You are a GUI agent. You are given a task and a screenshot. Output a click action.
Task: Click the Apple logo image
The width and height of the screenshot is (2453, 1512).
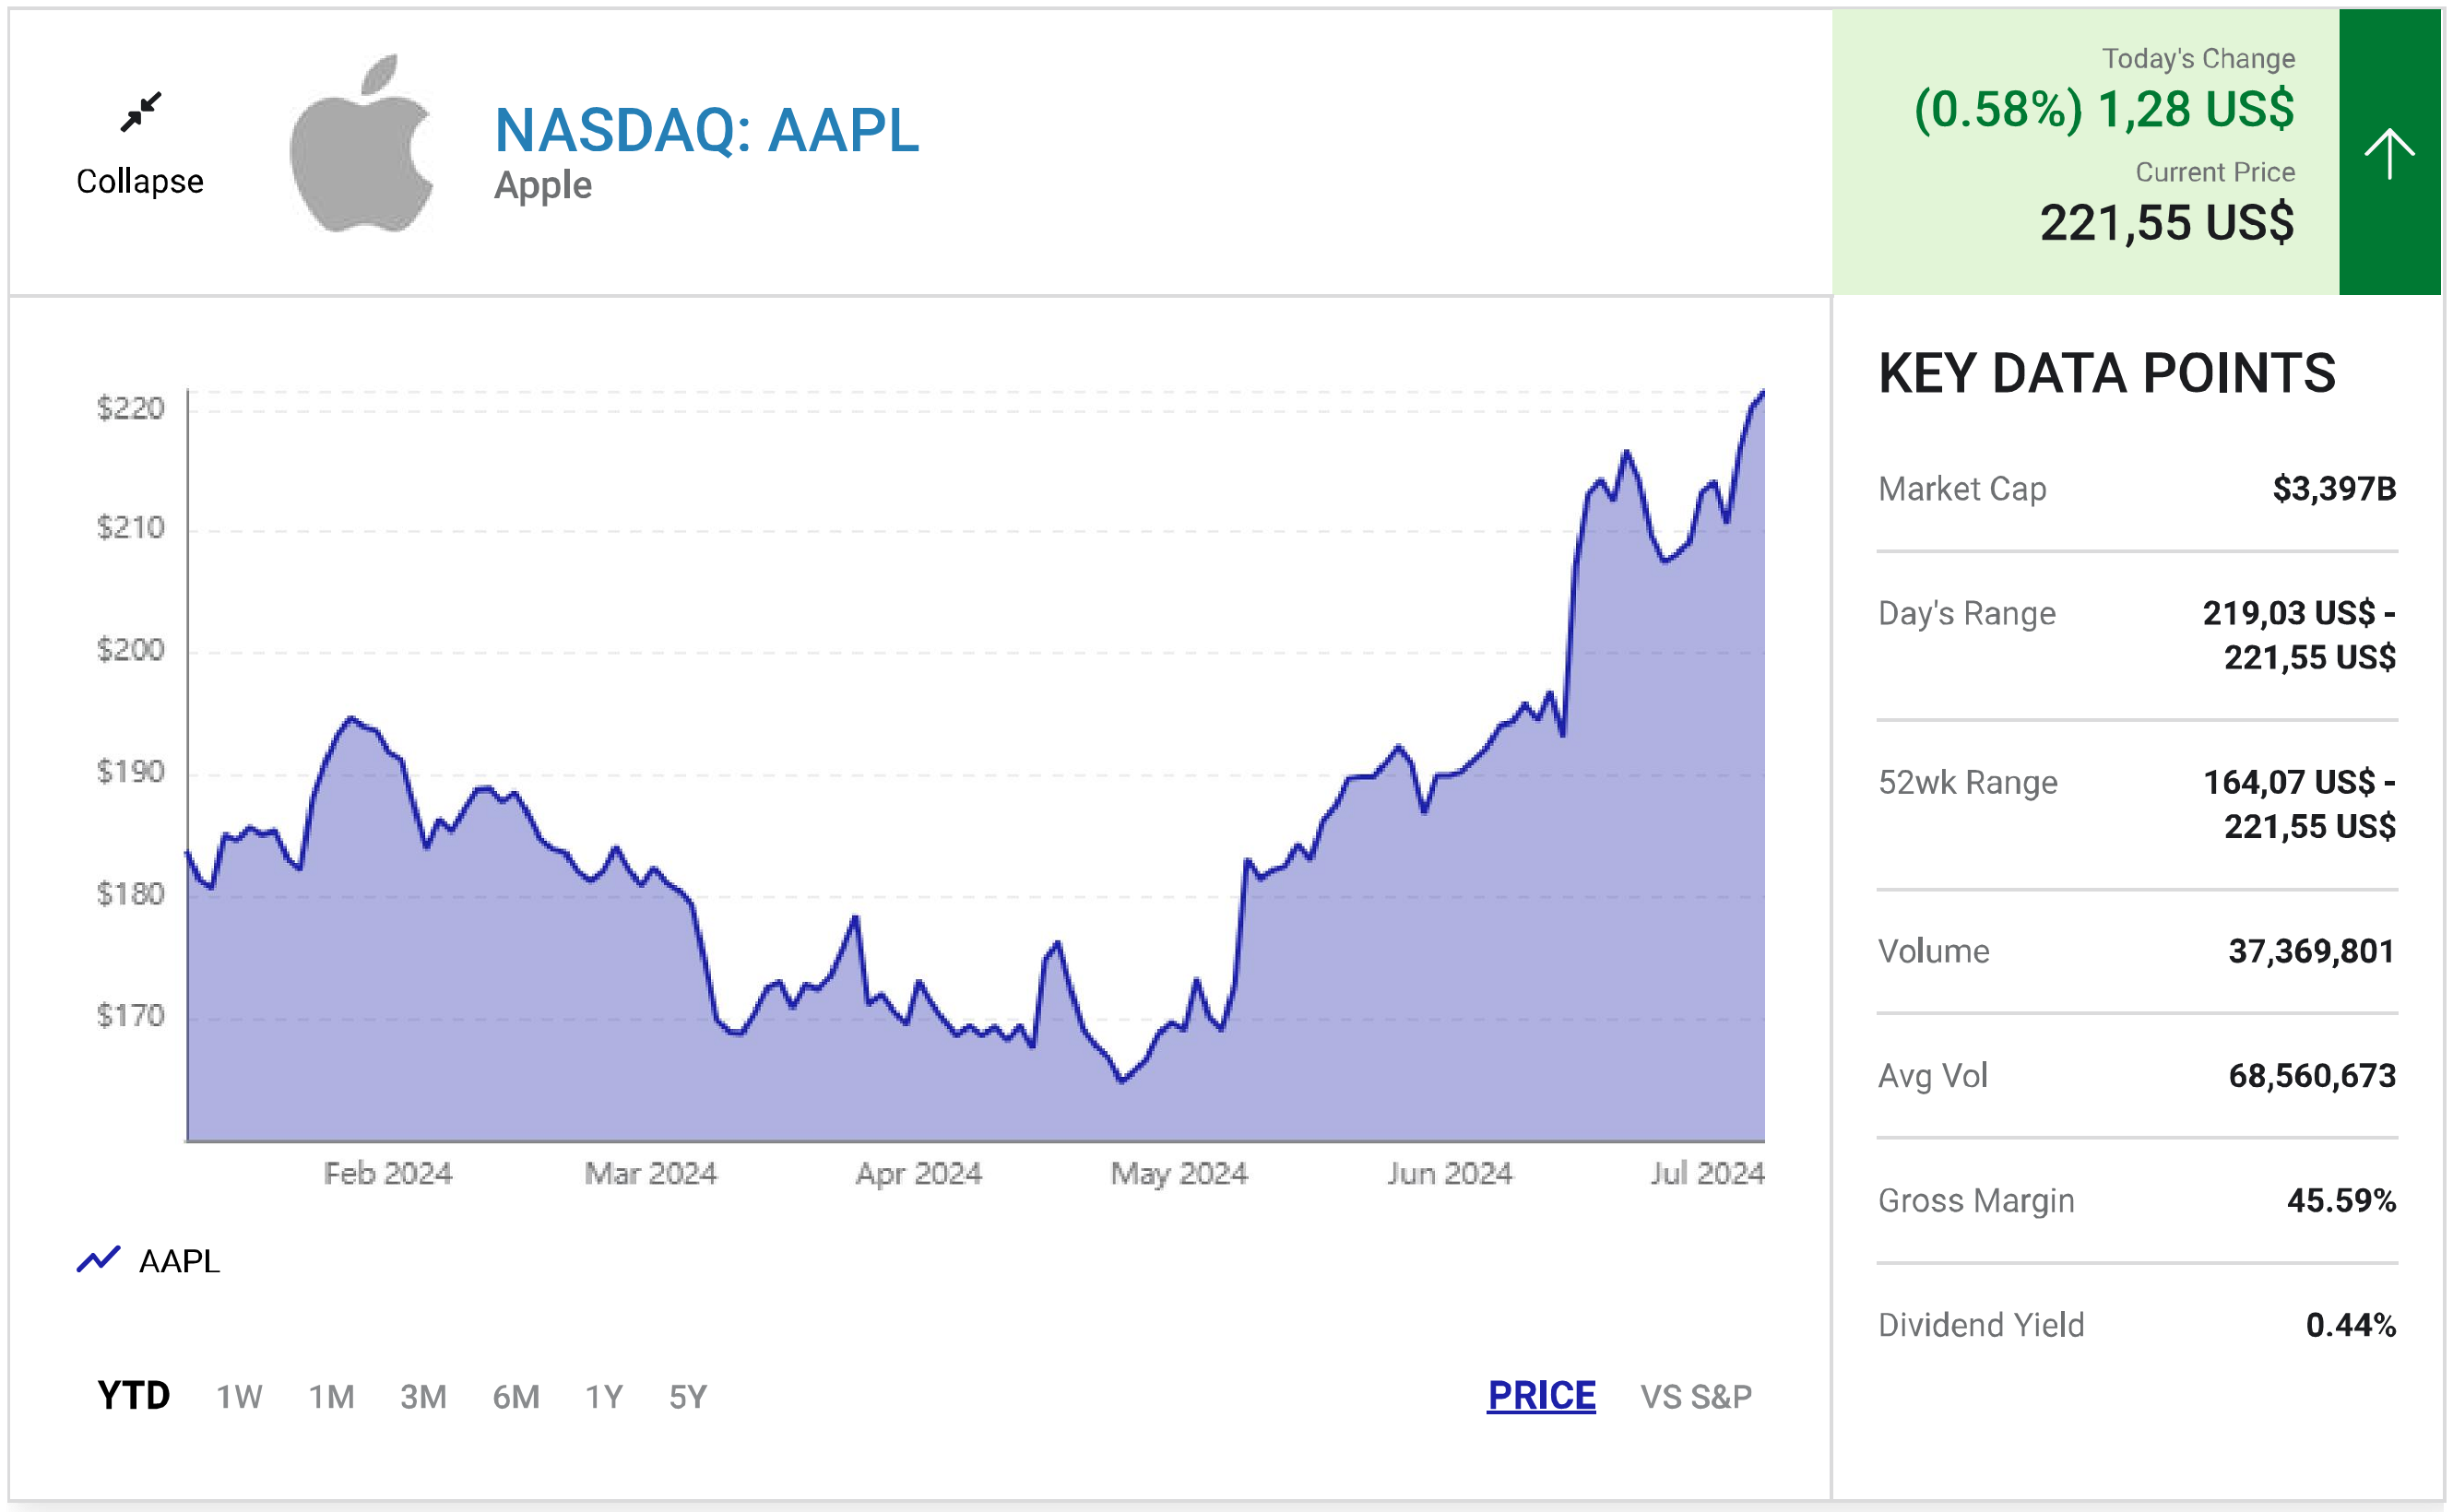click(x=362, y=143)
